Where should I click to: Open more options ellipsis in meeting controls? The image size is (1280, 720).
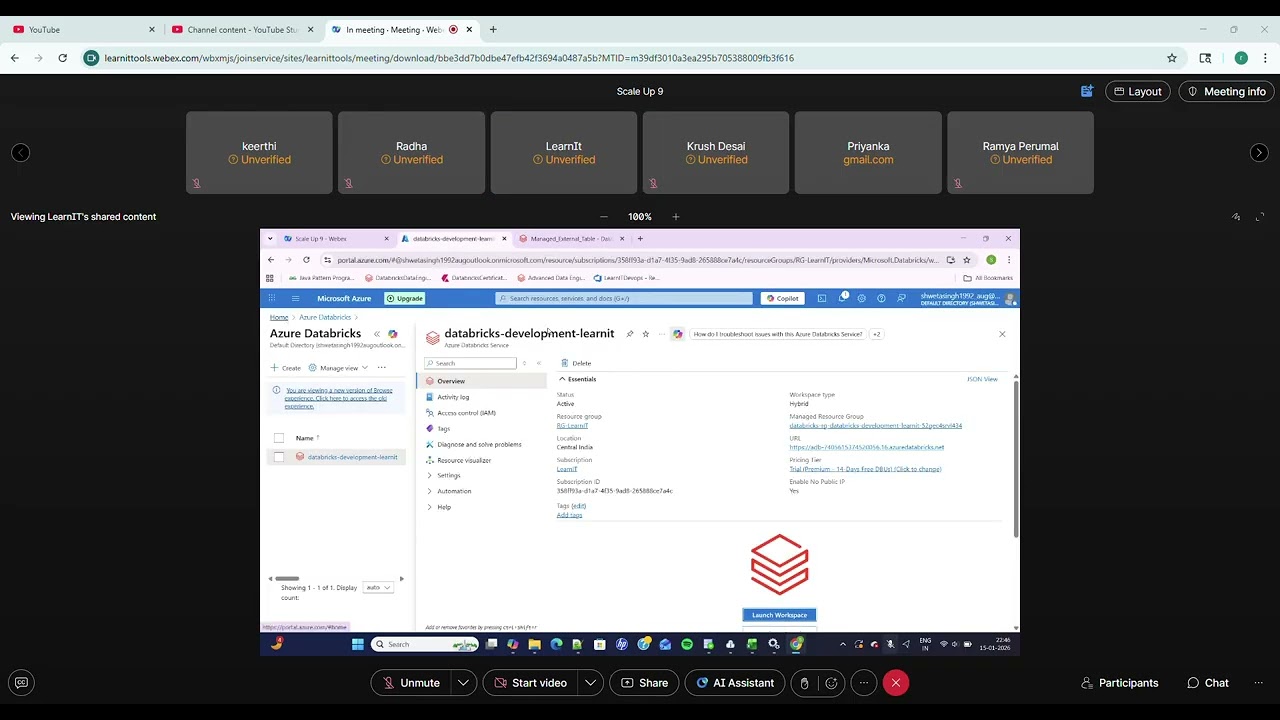click(864, 683)
